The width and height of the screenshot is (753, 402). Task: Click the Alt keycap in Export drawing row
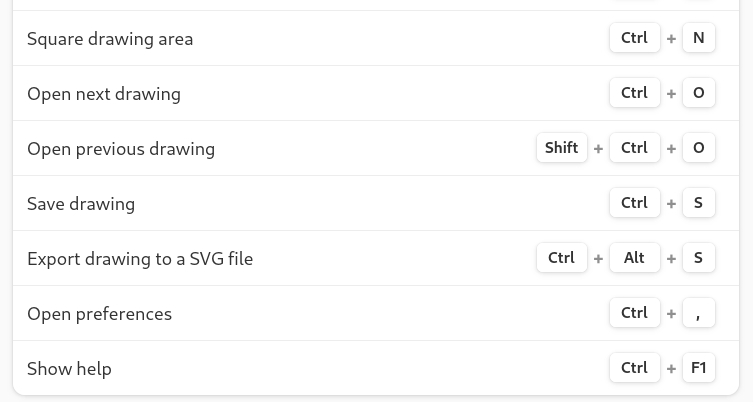(634, 258)
